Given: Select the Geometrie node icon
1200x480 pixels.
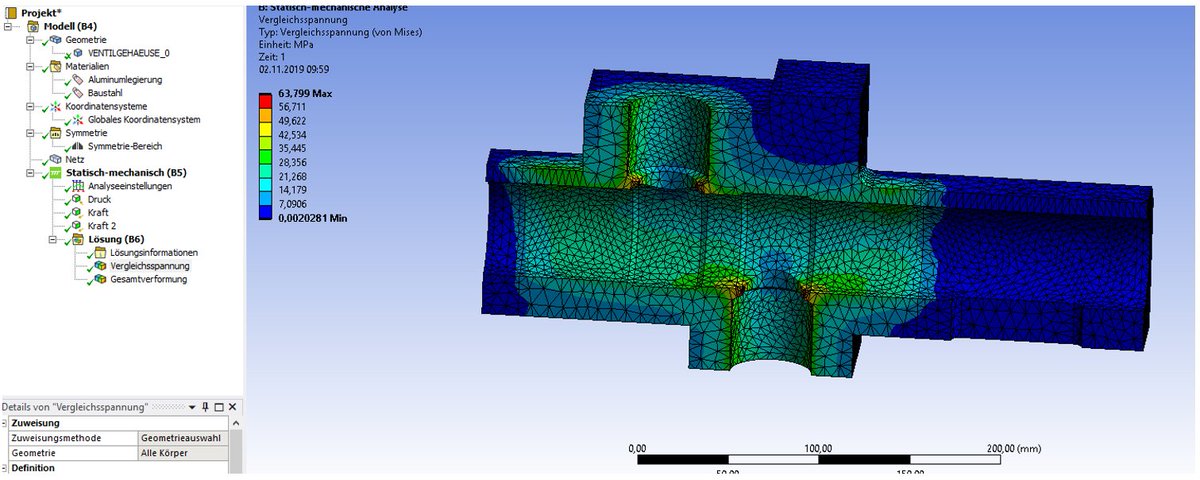Looking at the screenshot, I should pyautogui.click(x=54, y=39).
